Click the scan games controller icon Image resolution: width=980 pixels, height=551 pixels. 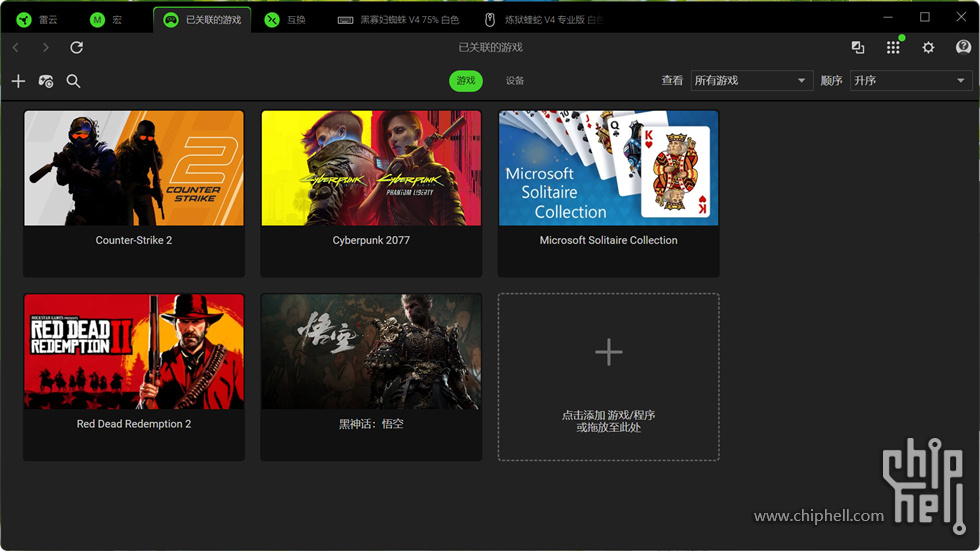46,81
